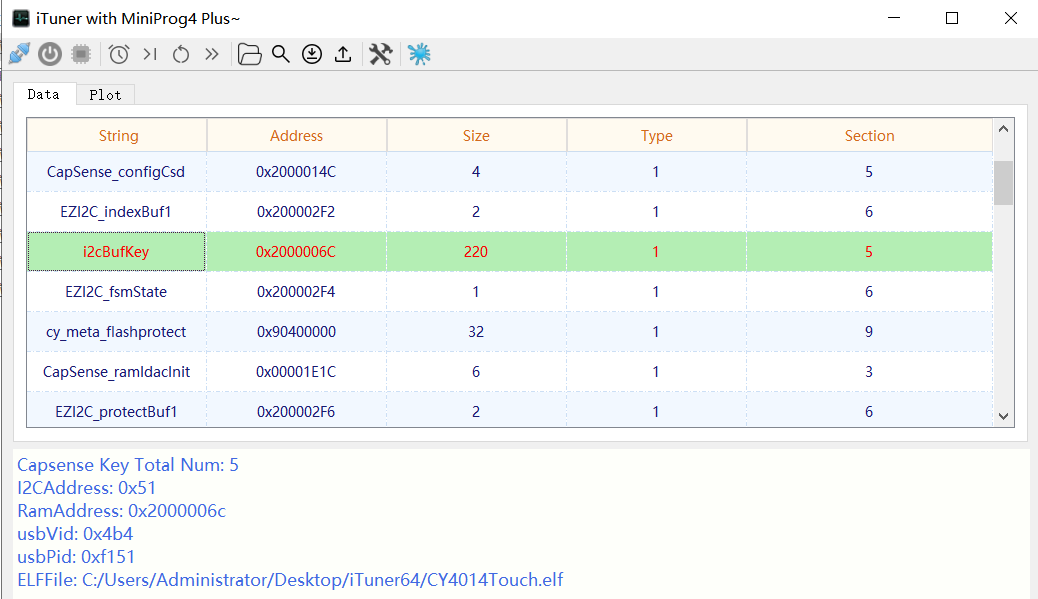Select the EZI2C_indexBuf1 string cell
Image resolution: width=1038 pixels, height=599 pixels.
117,212
